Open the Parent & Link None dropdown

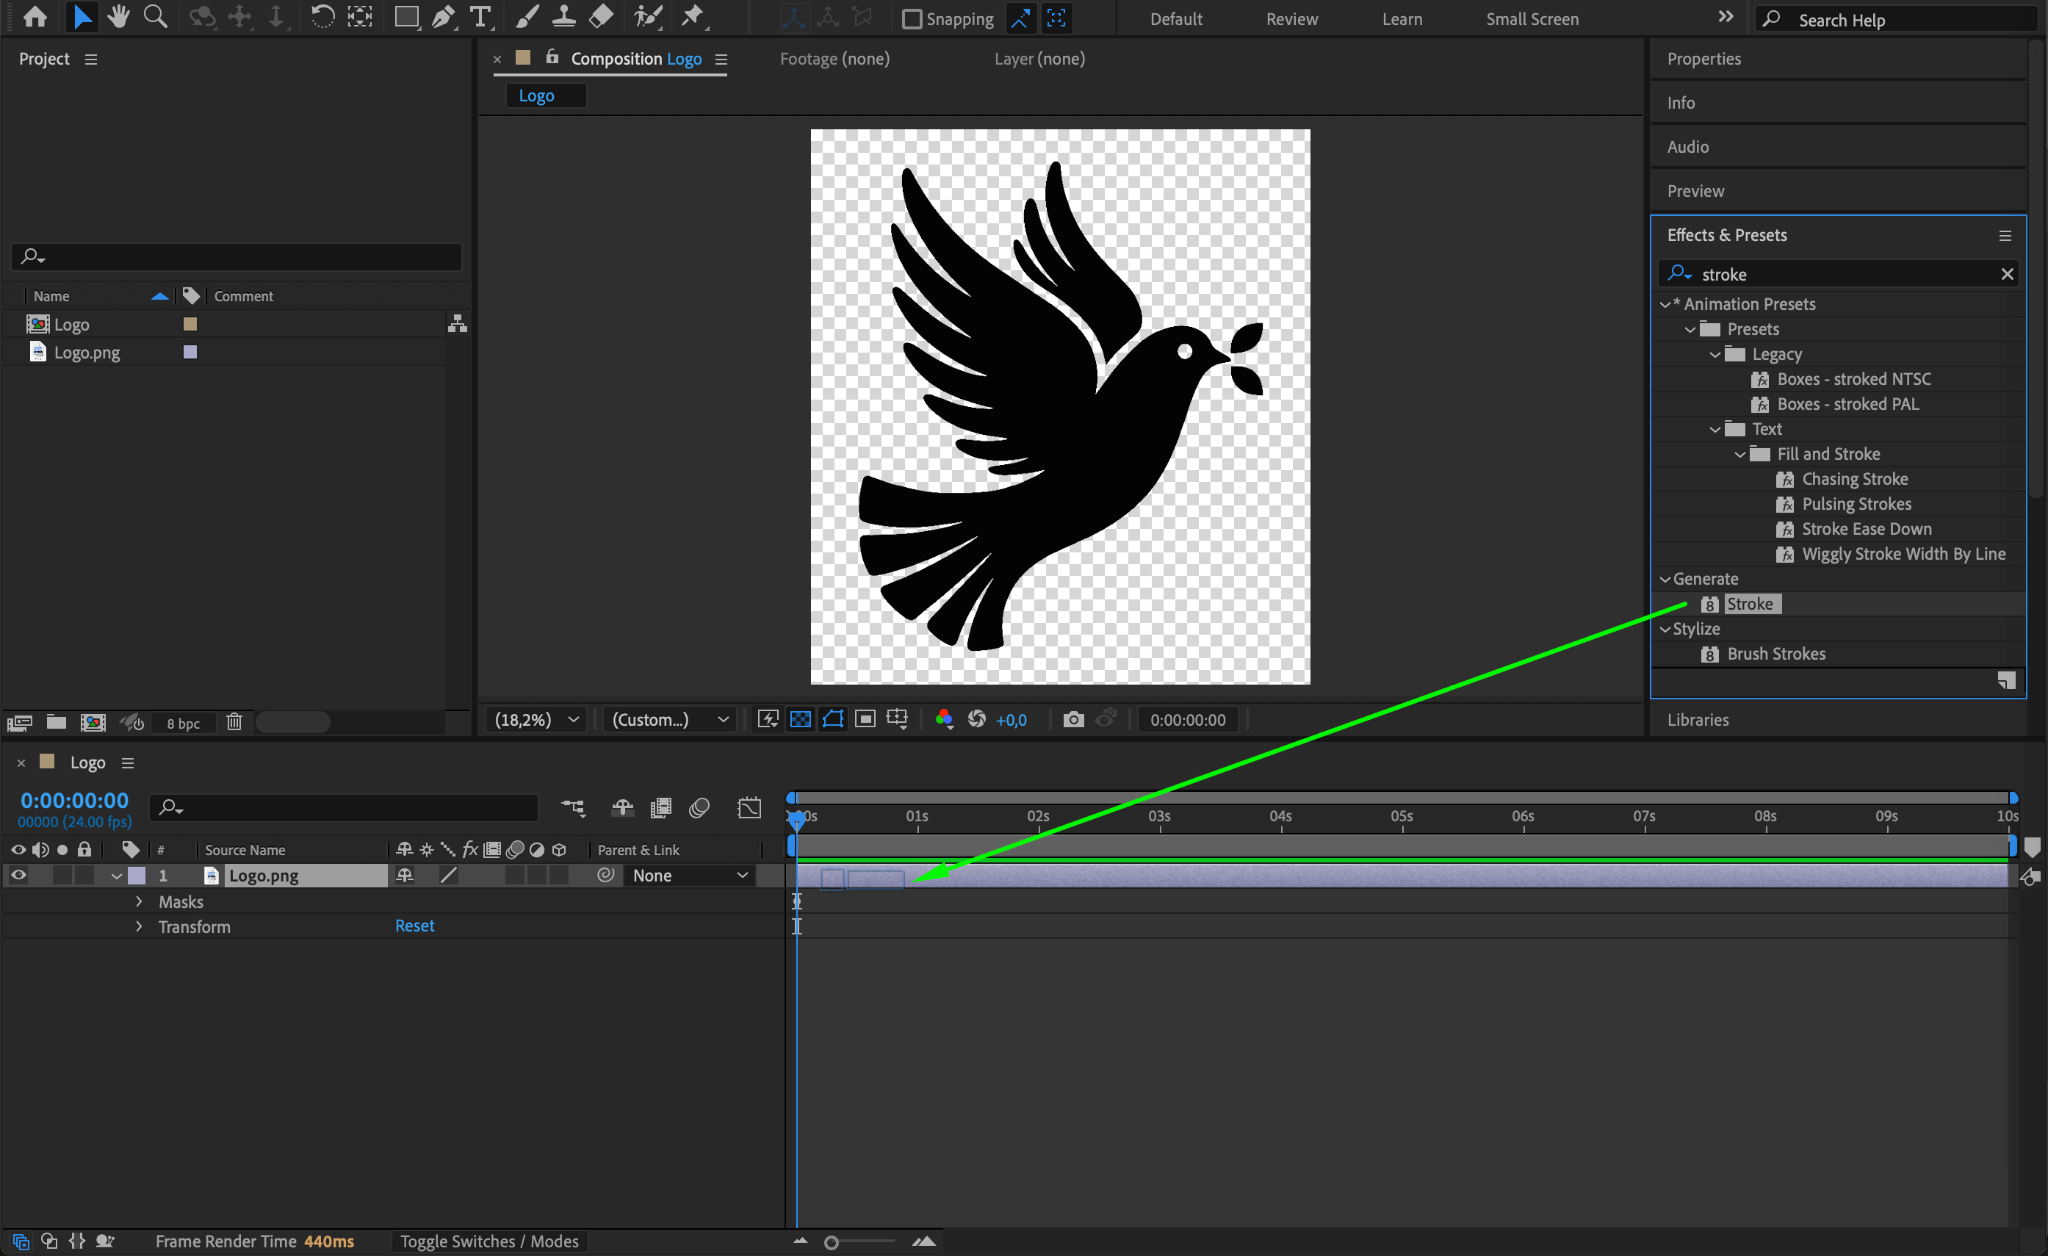(690, 875)
